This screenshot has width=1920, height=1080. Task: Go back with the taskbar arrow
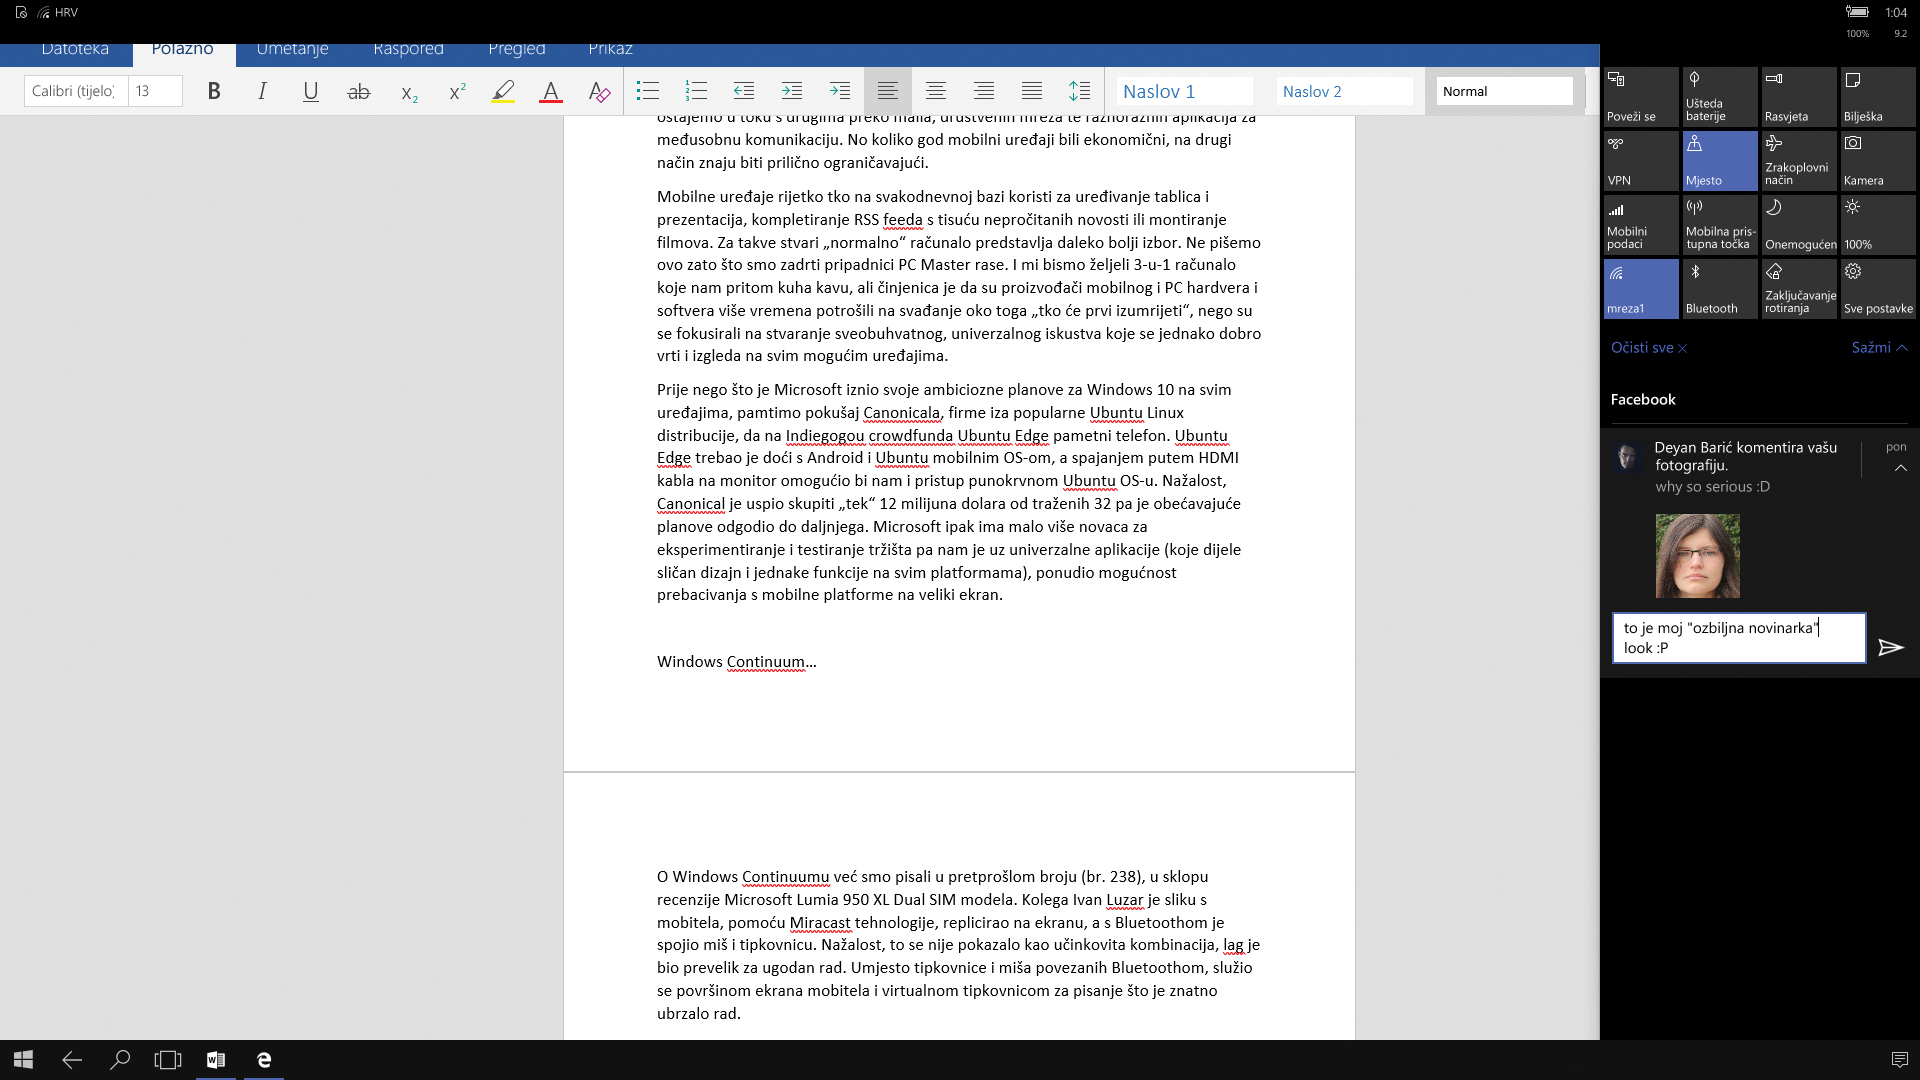pyautogui.click(x=72, y=1060)
